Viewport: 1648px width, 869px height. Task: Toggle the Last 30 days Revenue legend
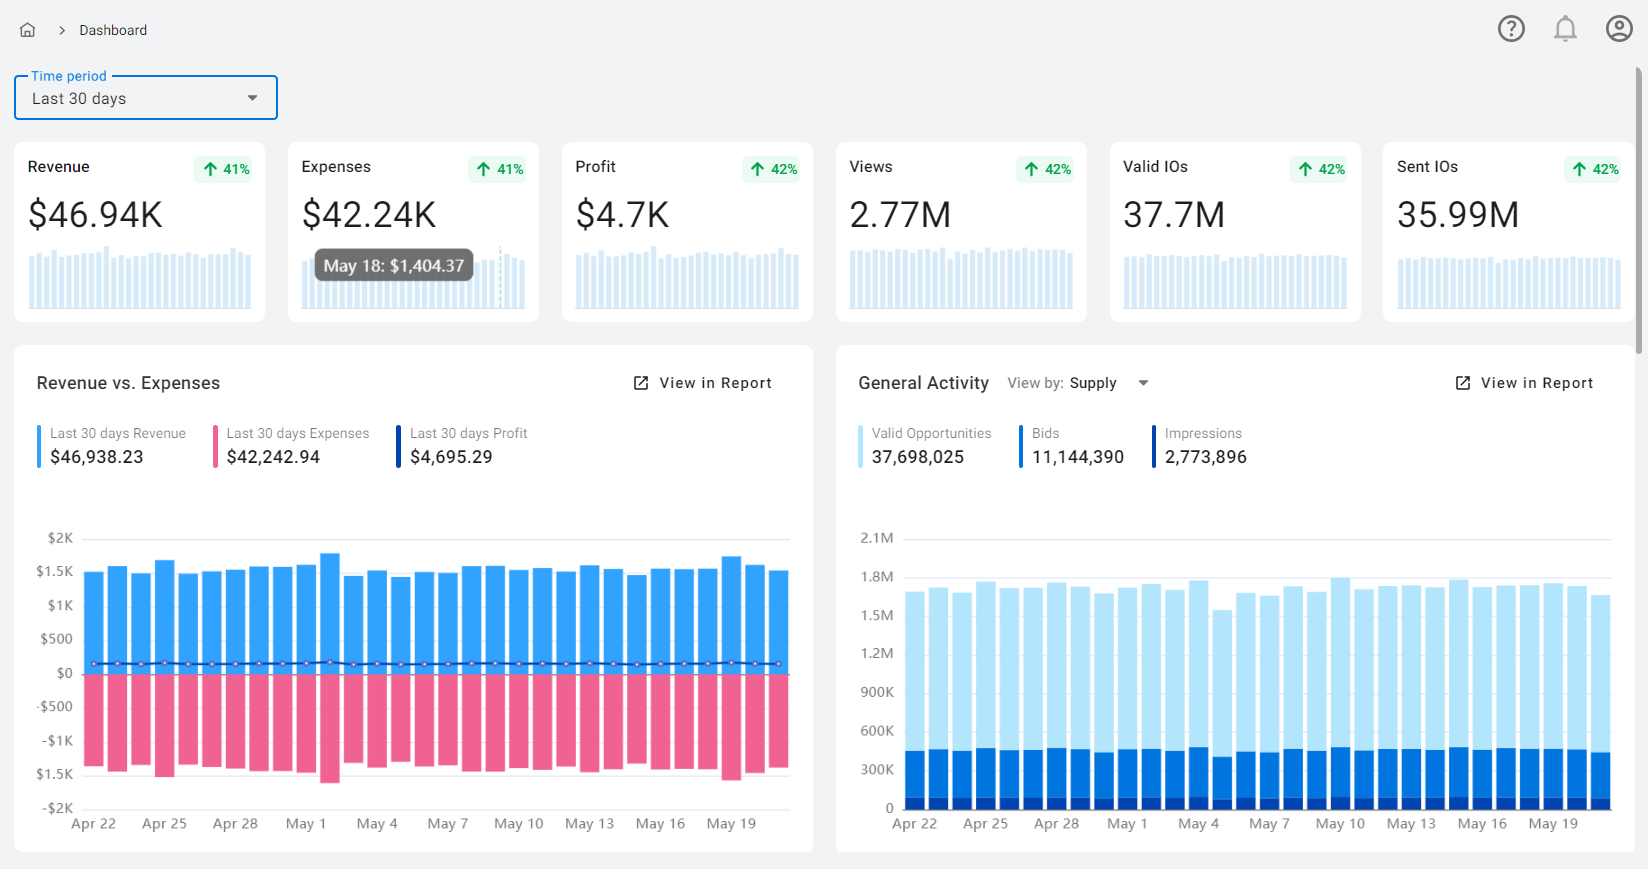pyautogui.click(x=117, y=446)
